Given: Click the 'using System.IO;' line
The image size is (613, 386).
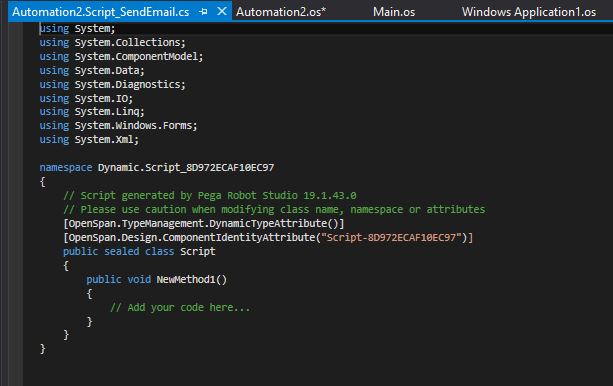Looking at the screenshot, I should [86, 98].
